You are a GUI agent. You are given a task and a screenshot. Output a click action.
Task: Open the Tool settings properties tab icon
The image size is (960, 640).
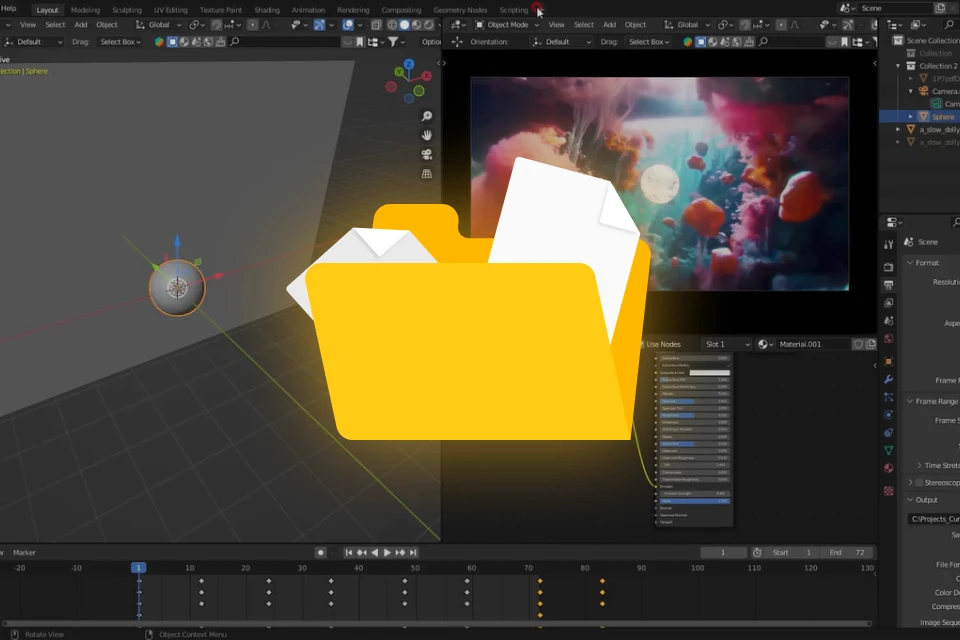888,244
